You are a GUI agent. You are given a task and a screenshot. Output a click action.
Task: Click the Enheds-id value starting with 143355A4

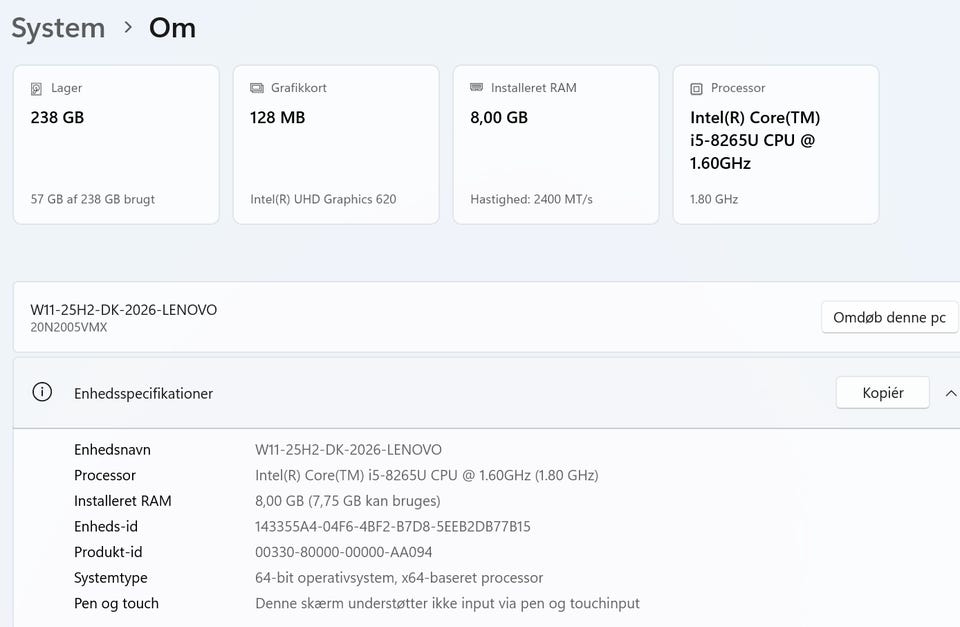click(392, 527)
